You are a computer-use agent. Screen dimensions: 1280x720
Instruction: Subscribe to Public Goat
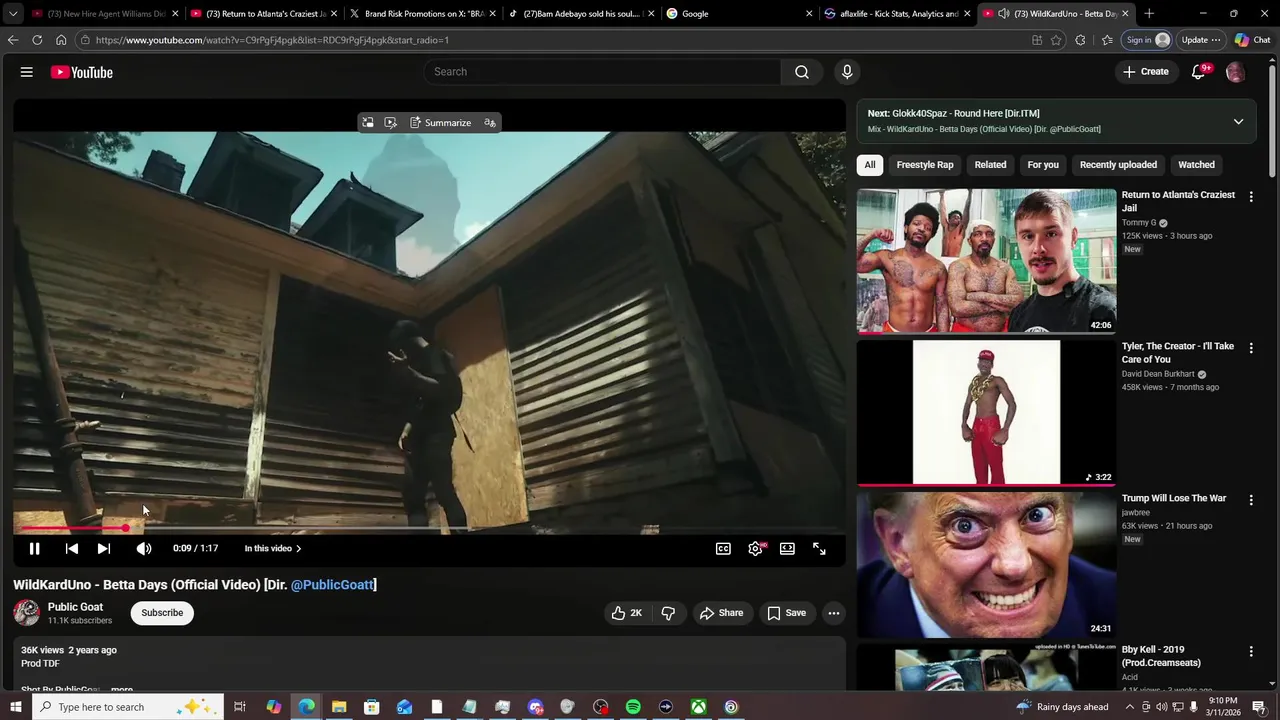162,613
